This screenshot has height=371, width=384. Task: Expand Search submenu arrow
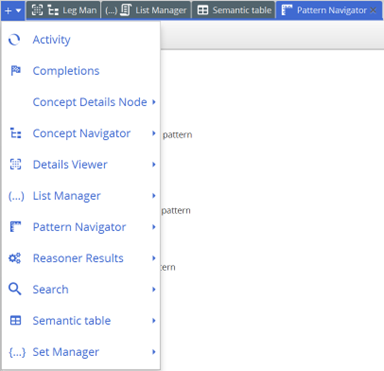[154, 289]
